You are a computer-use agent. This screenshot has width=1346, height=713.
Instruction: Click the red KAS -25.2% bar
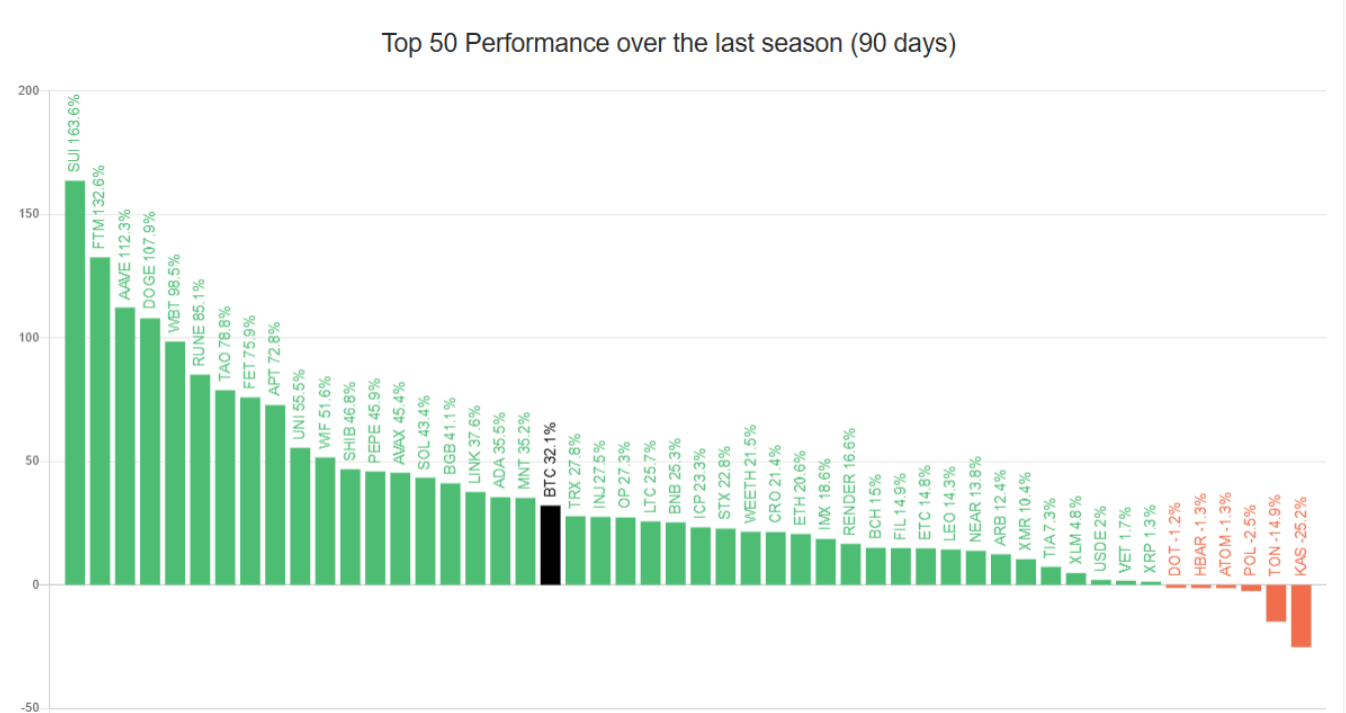[x=1300, y=615]
